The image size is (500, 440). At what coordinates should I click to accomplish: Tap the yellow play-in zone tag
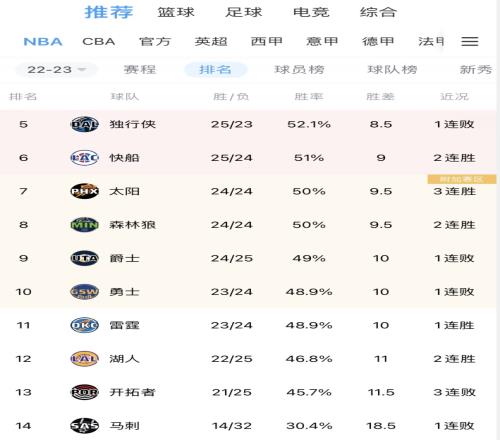point(462,179)
